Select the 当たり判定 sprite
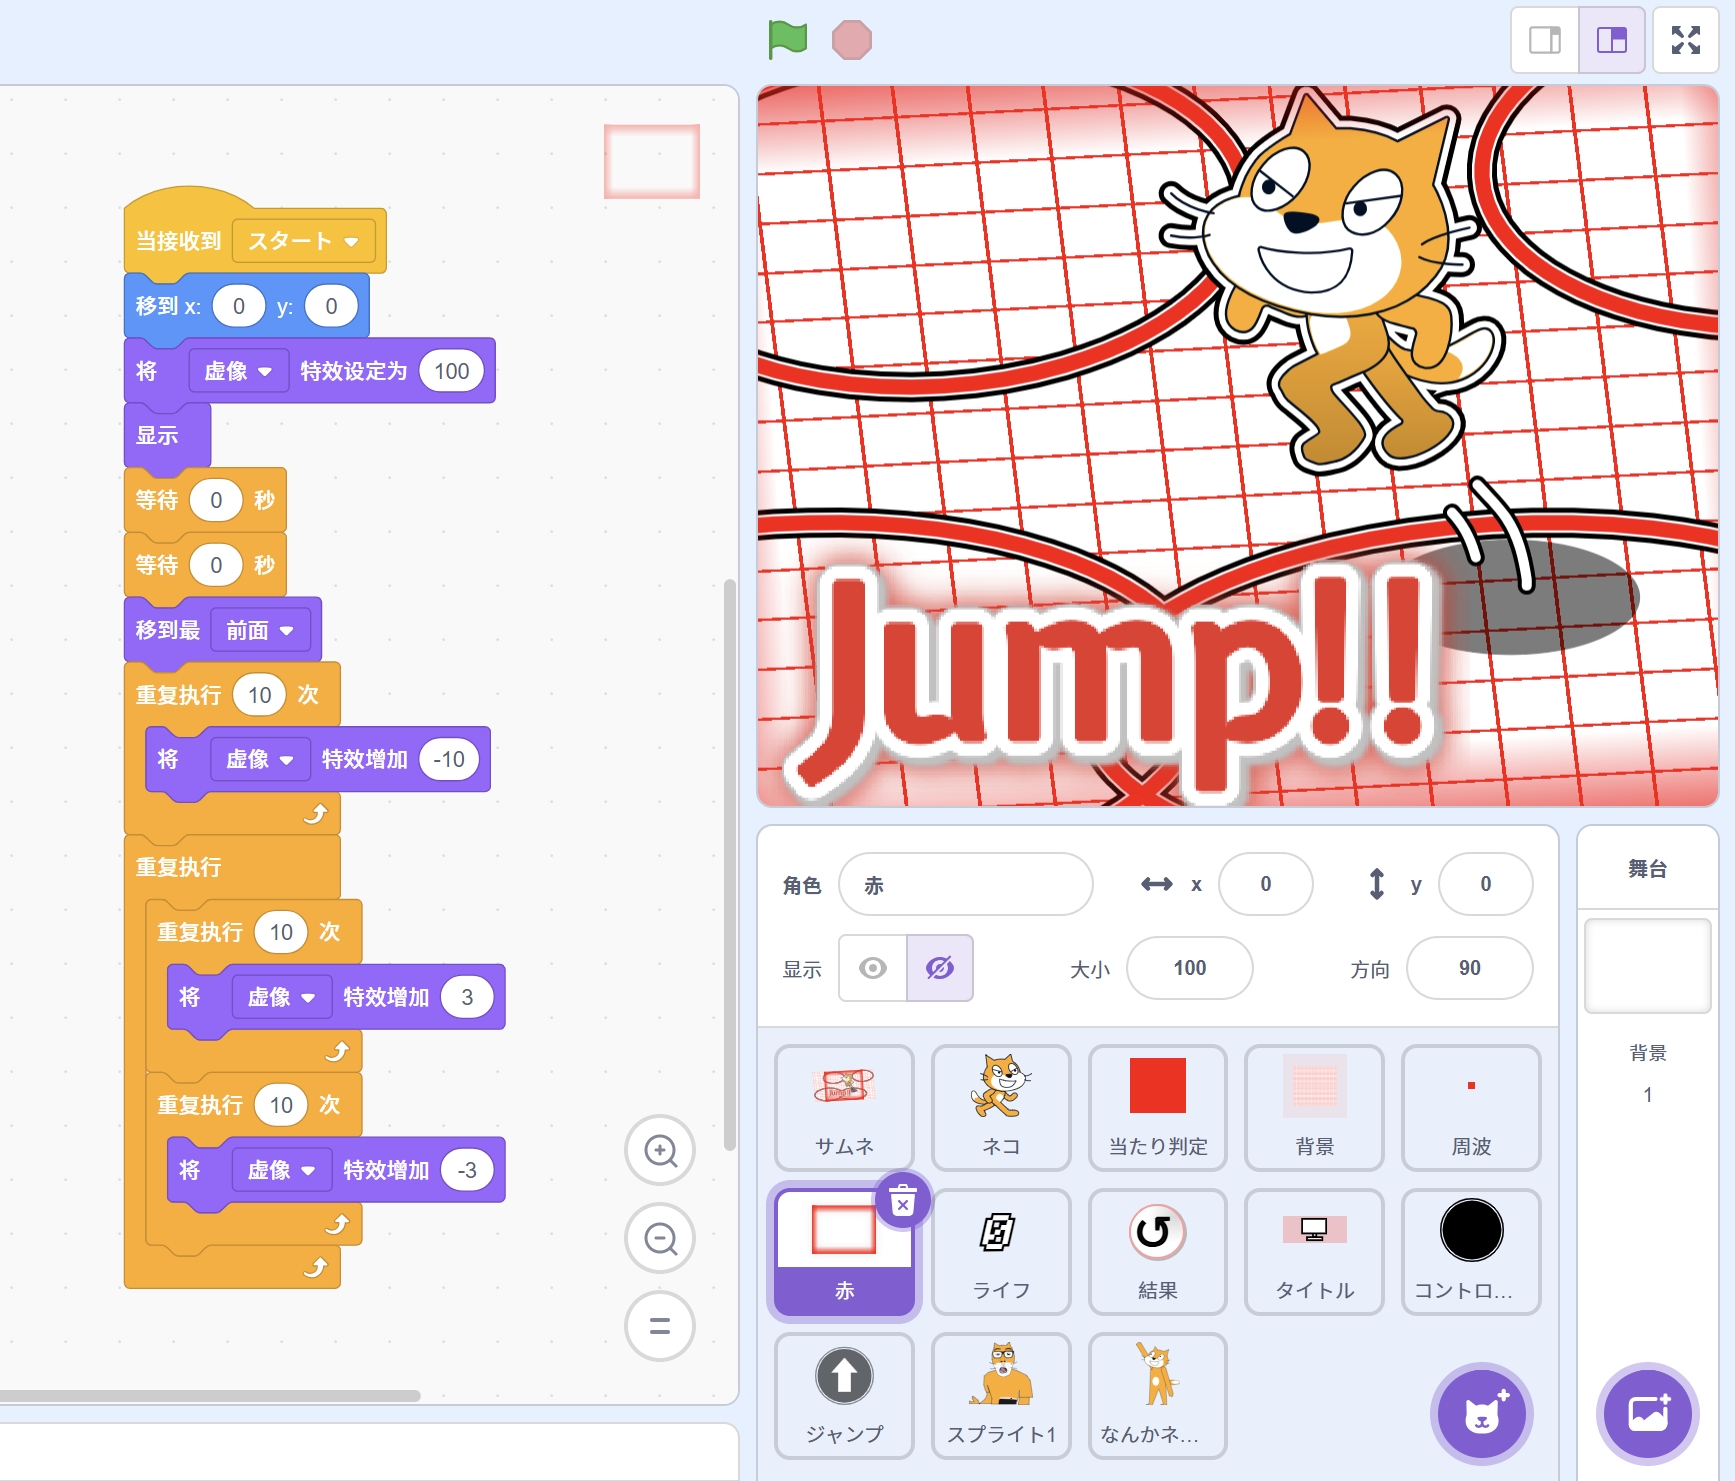Viewport: 1735px width, 1481px height. [1157, 1107]
